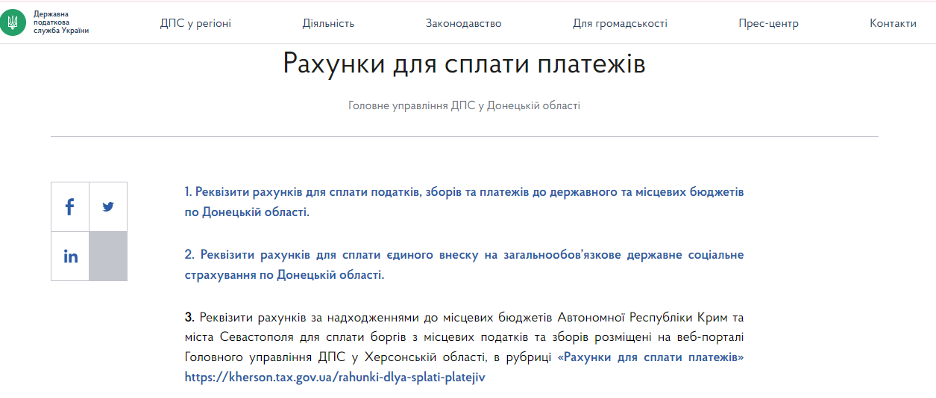Share the page on LinkedIn

70,256
